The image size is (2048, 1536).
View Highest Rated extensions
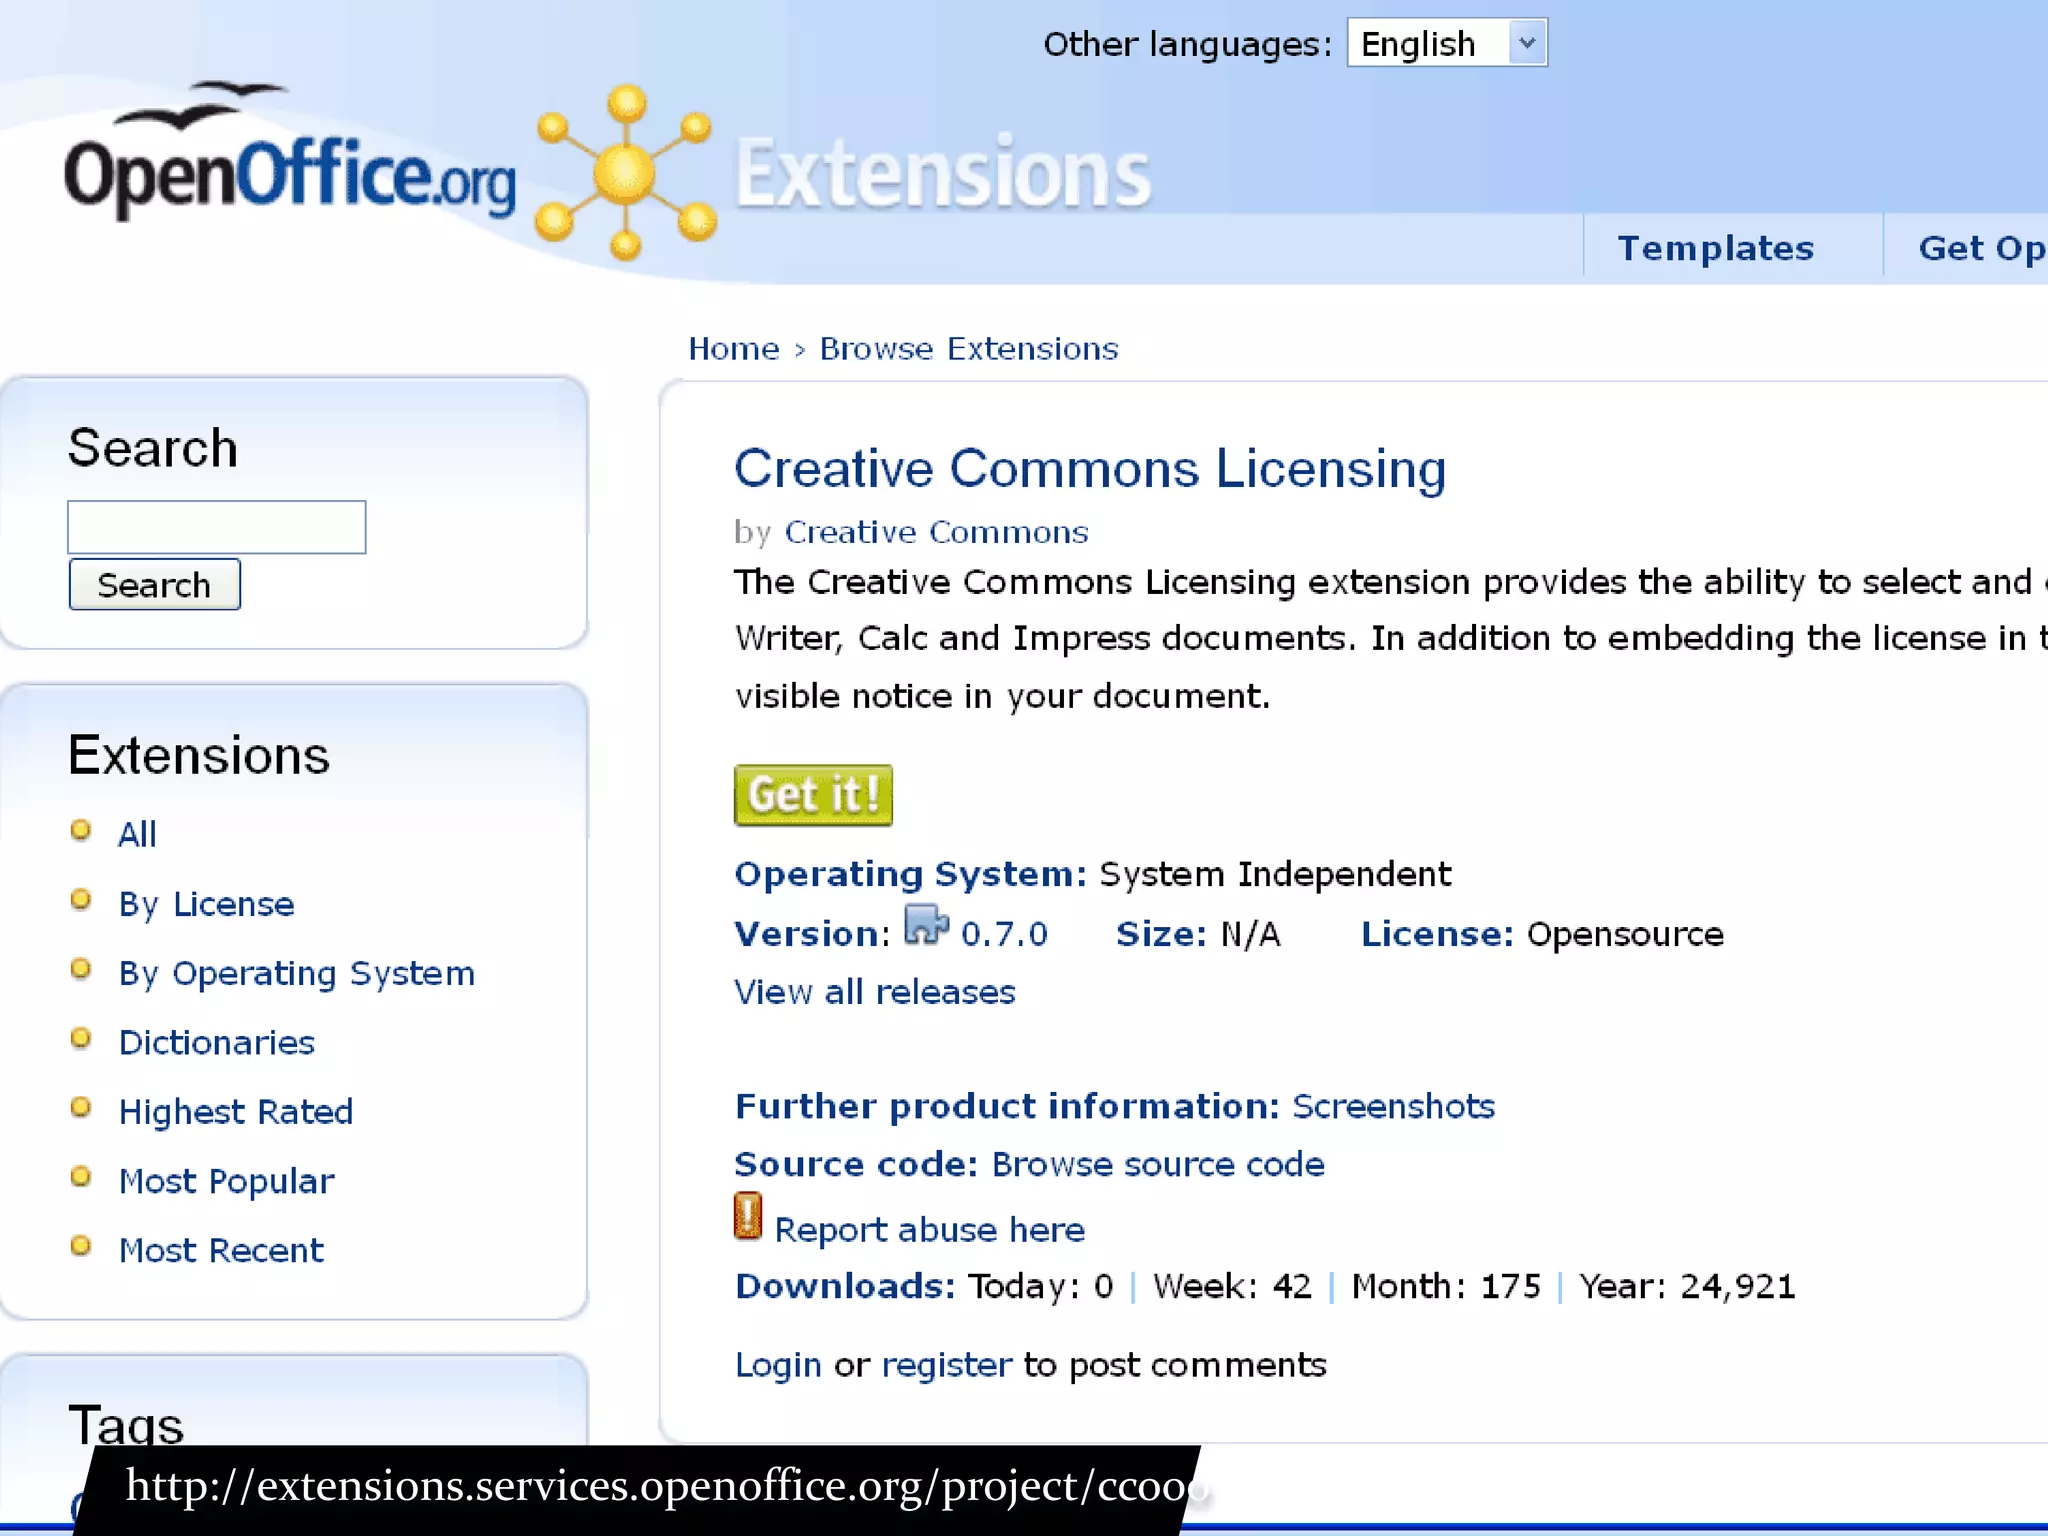point(235,1112)
